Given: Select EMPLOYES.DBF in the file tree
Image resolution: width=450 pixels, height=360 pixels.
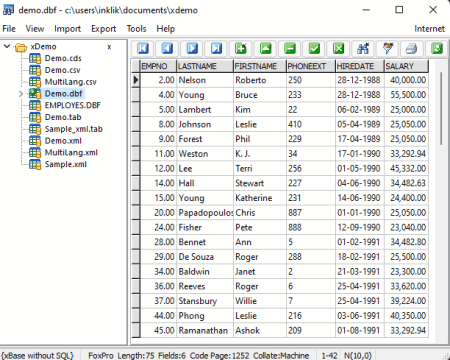Looking at the screenshot, I should click(73, 105).
